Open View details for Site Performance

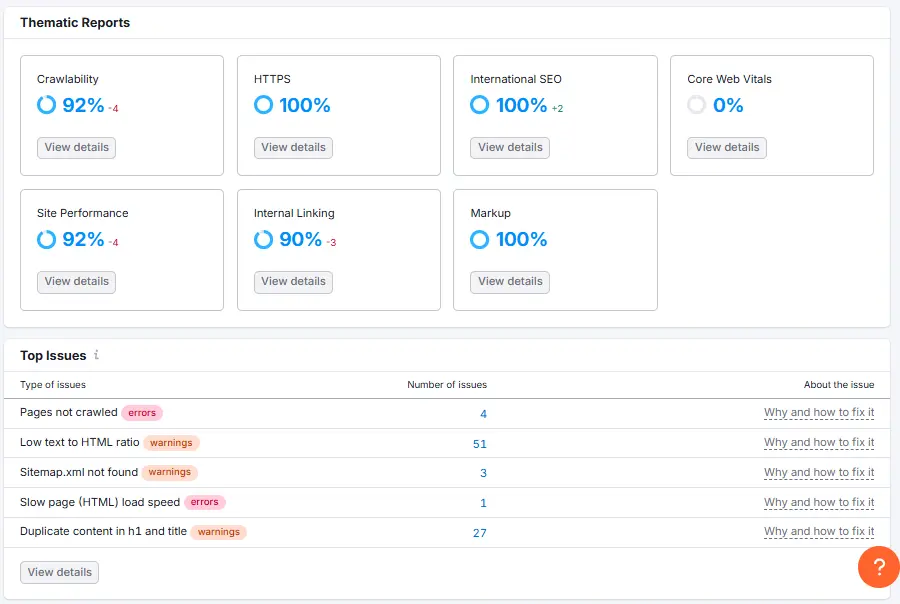(x=76, y=281)
